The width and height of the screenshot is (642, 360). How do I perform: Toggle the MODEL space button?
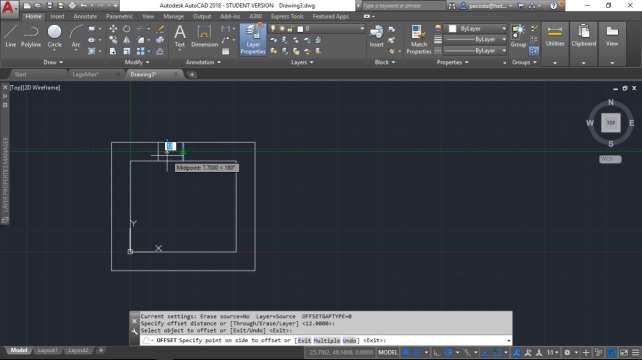[387, 352]
